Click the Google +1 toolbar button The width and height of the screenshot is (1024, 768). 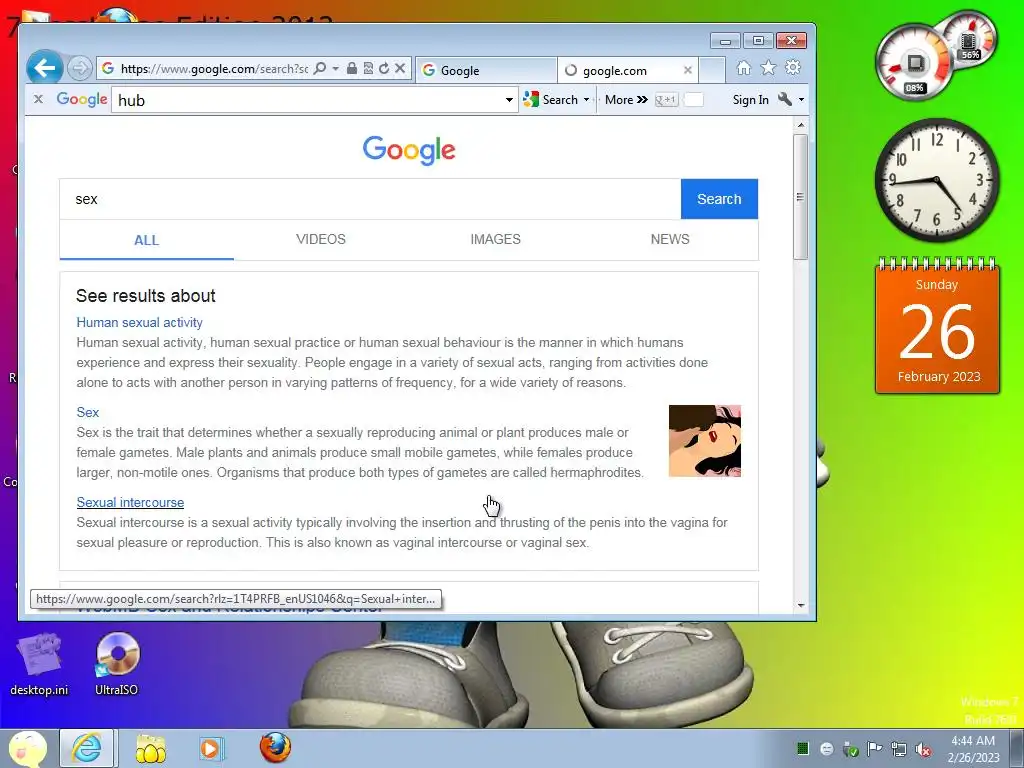point(666,100)
